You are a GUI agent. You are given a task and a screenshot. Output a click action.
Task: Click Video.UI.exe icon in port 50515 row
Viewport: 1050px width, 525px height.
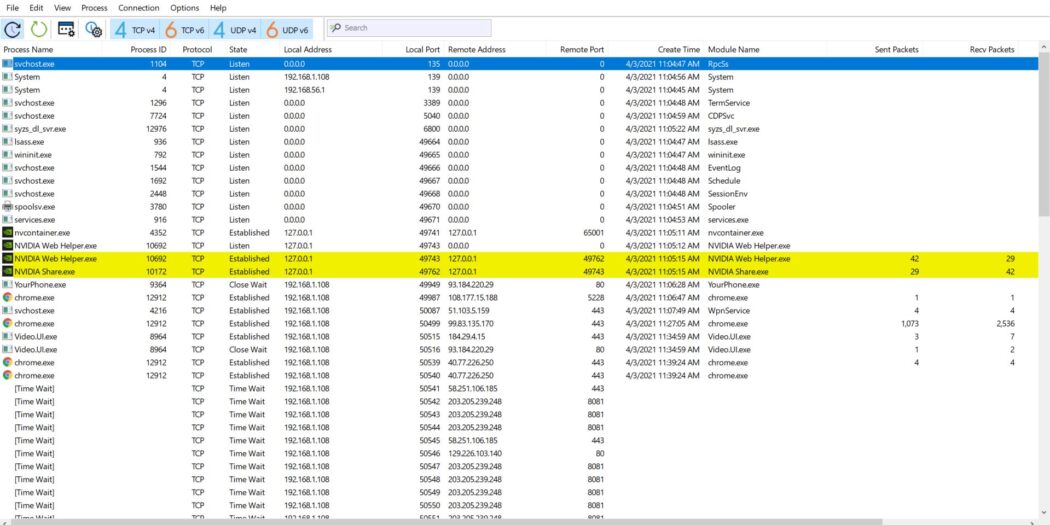(7, 337)
